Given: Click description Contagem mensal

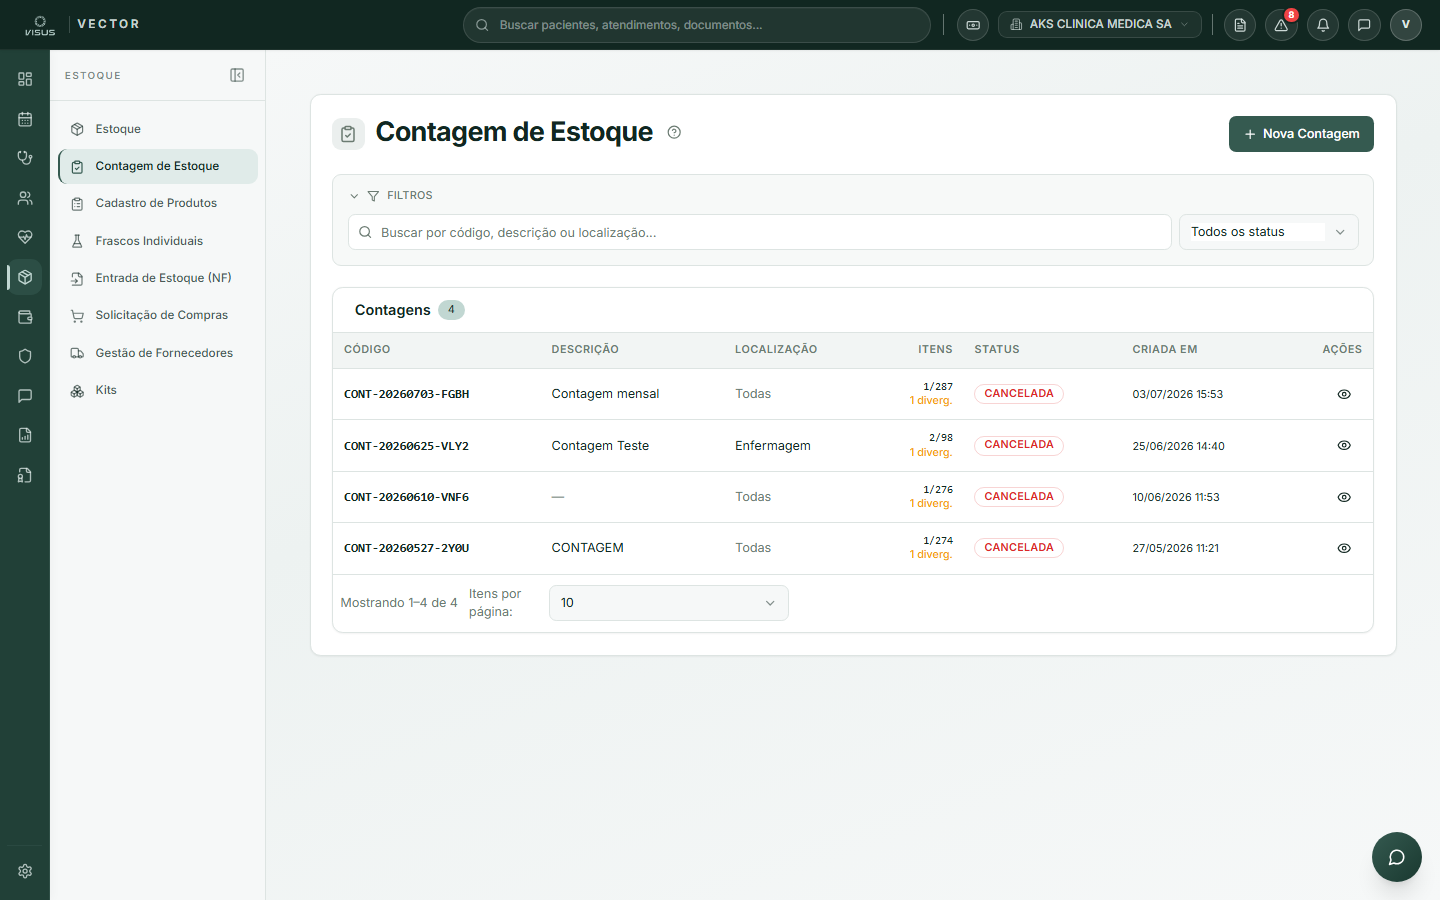Looking at the screenshot, I should [x=605, y=394].
